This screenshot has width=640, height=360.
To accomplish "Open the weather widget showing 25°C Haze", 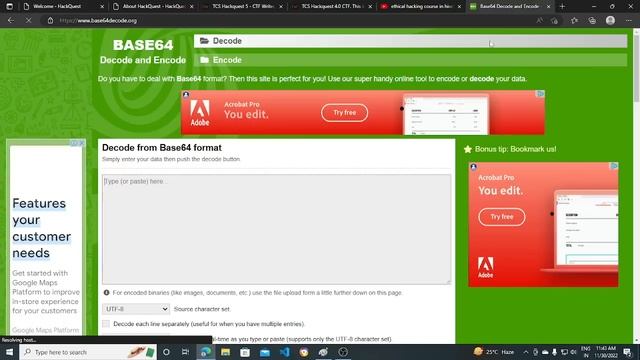I will tap(494, 352).
